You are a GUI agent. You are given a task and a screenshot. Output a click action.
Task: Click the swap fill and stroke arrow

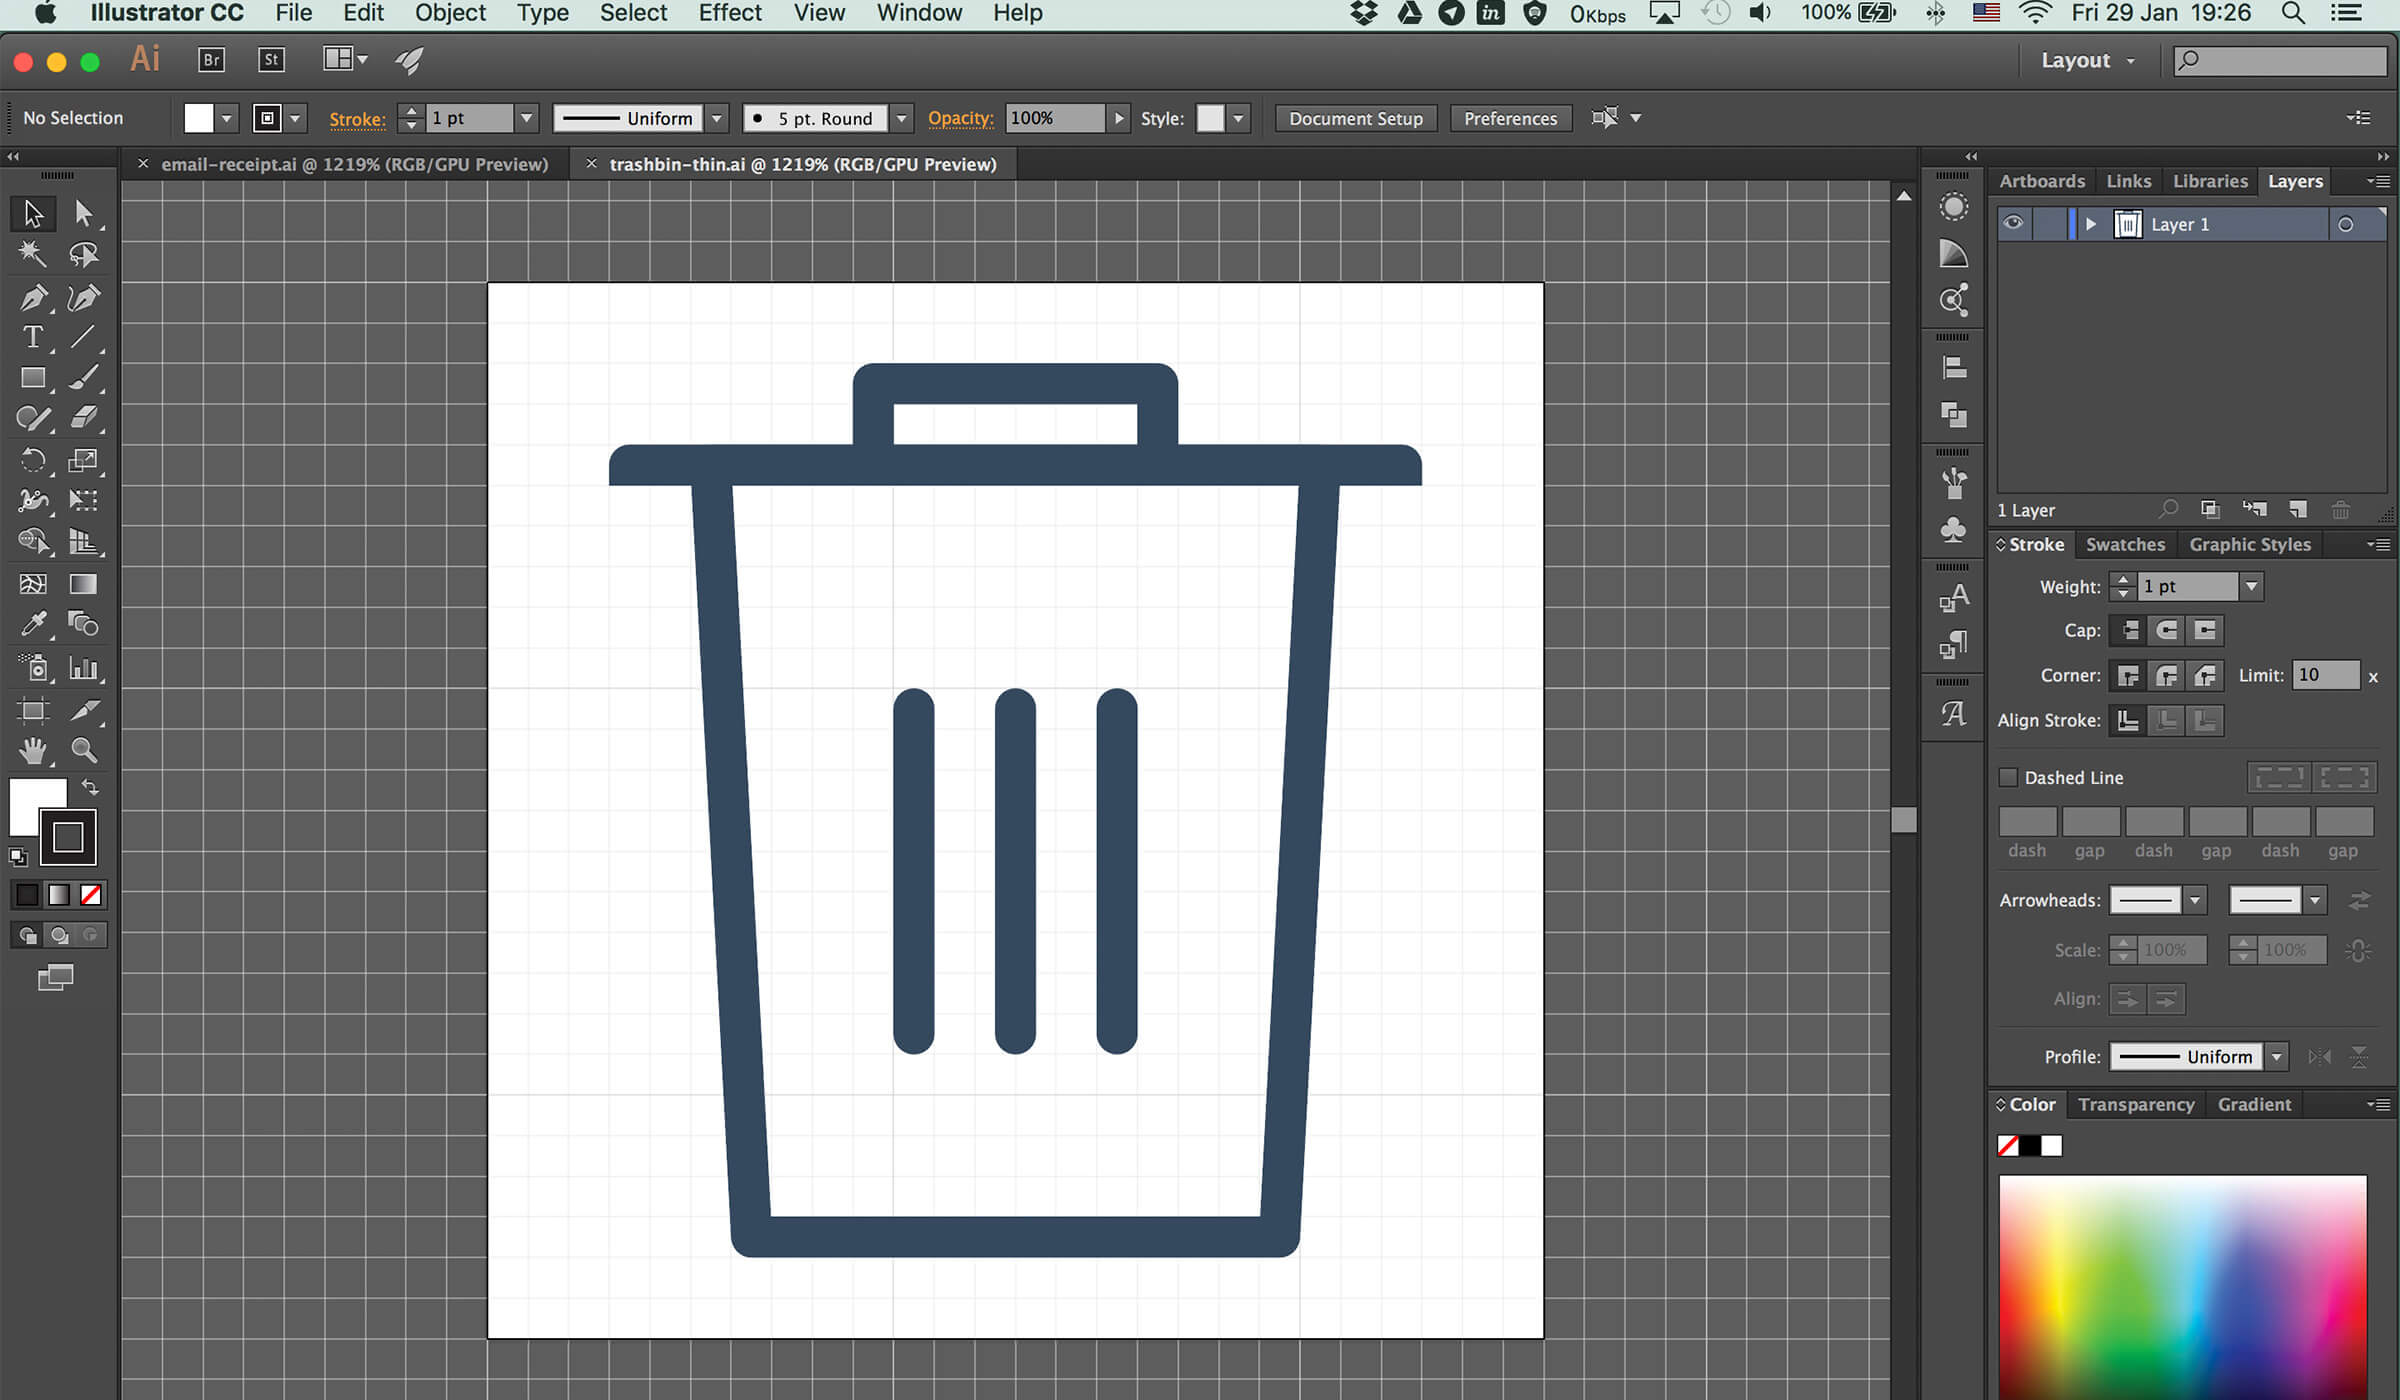(x=90, y=787)
